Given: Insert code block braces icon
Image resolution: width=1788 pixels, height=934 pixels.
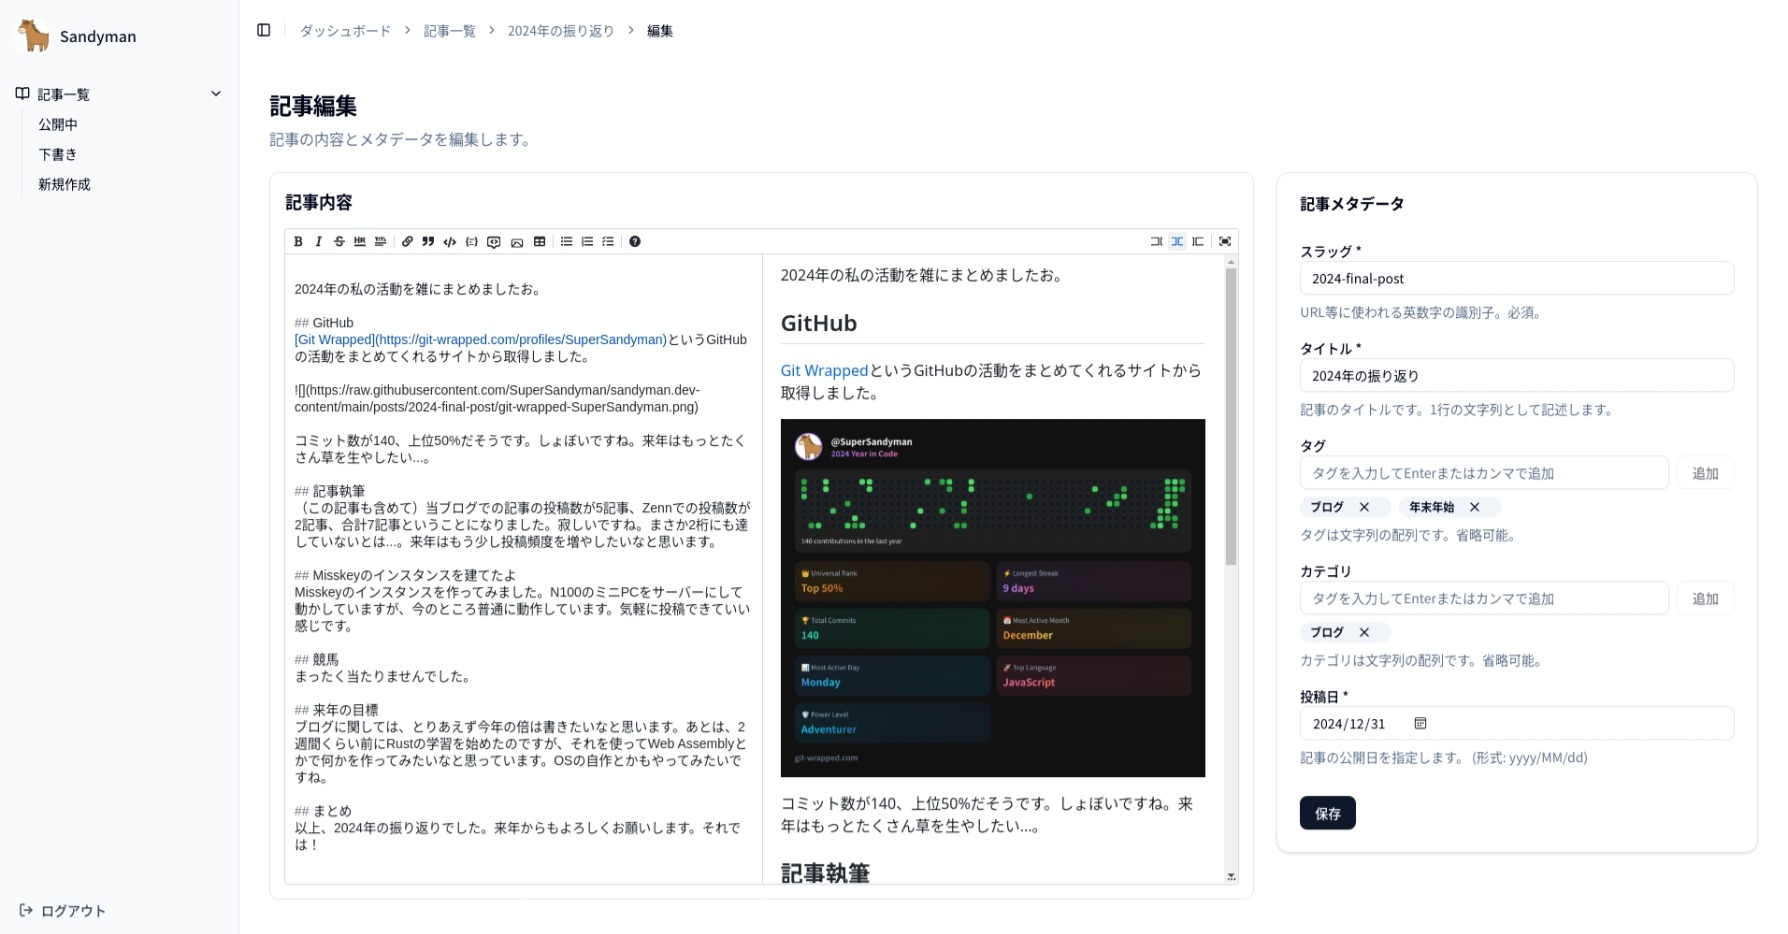Looking at the screenshot, I should pyautogui.click(x=472, y=241).
